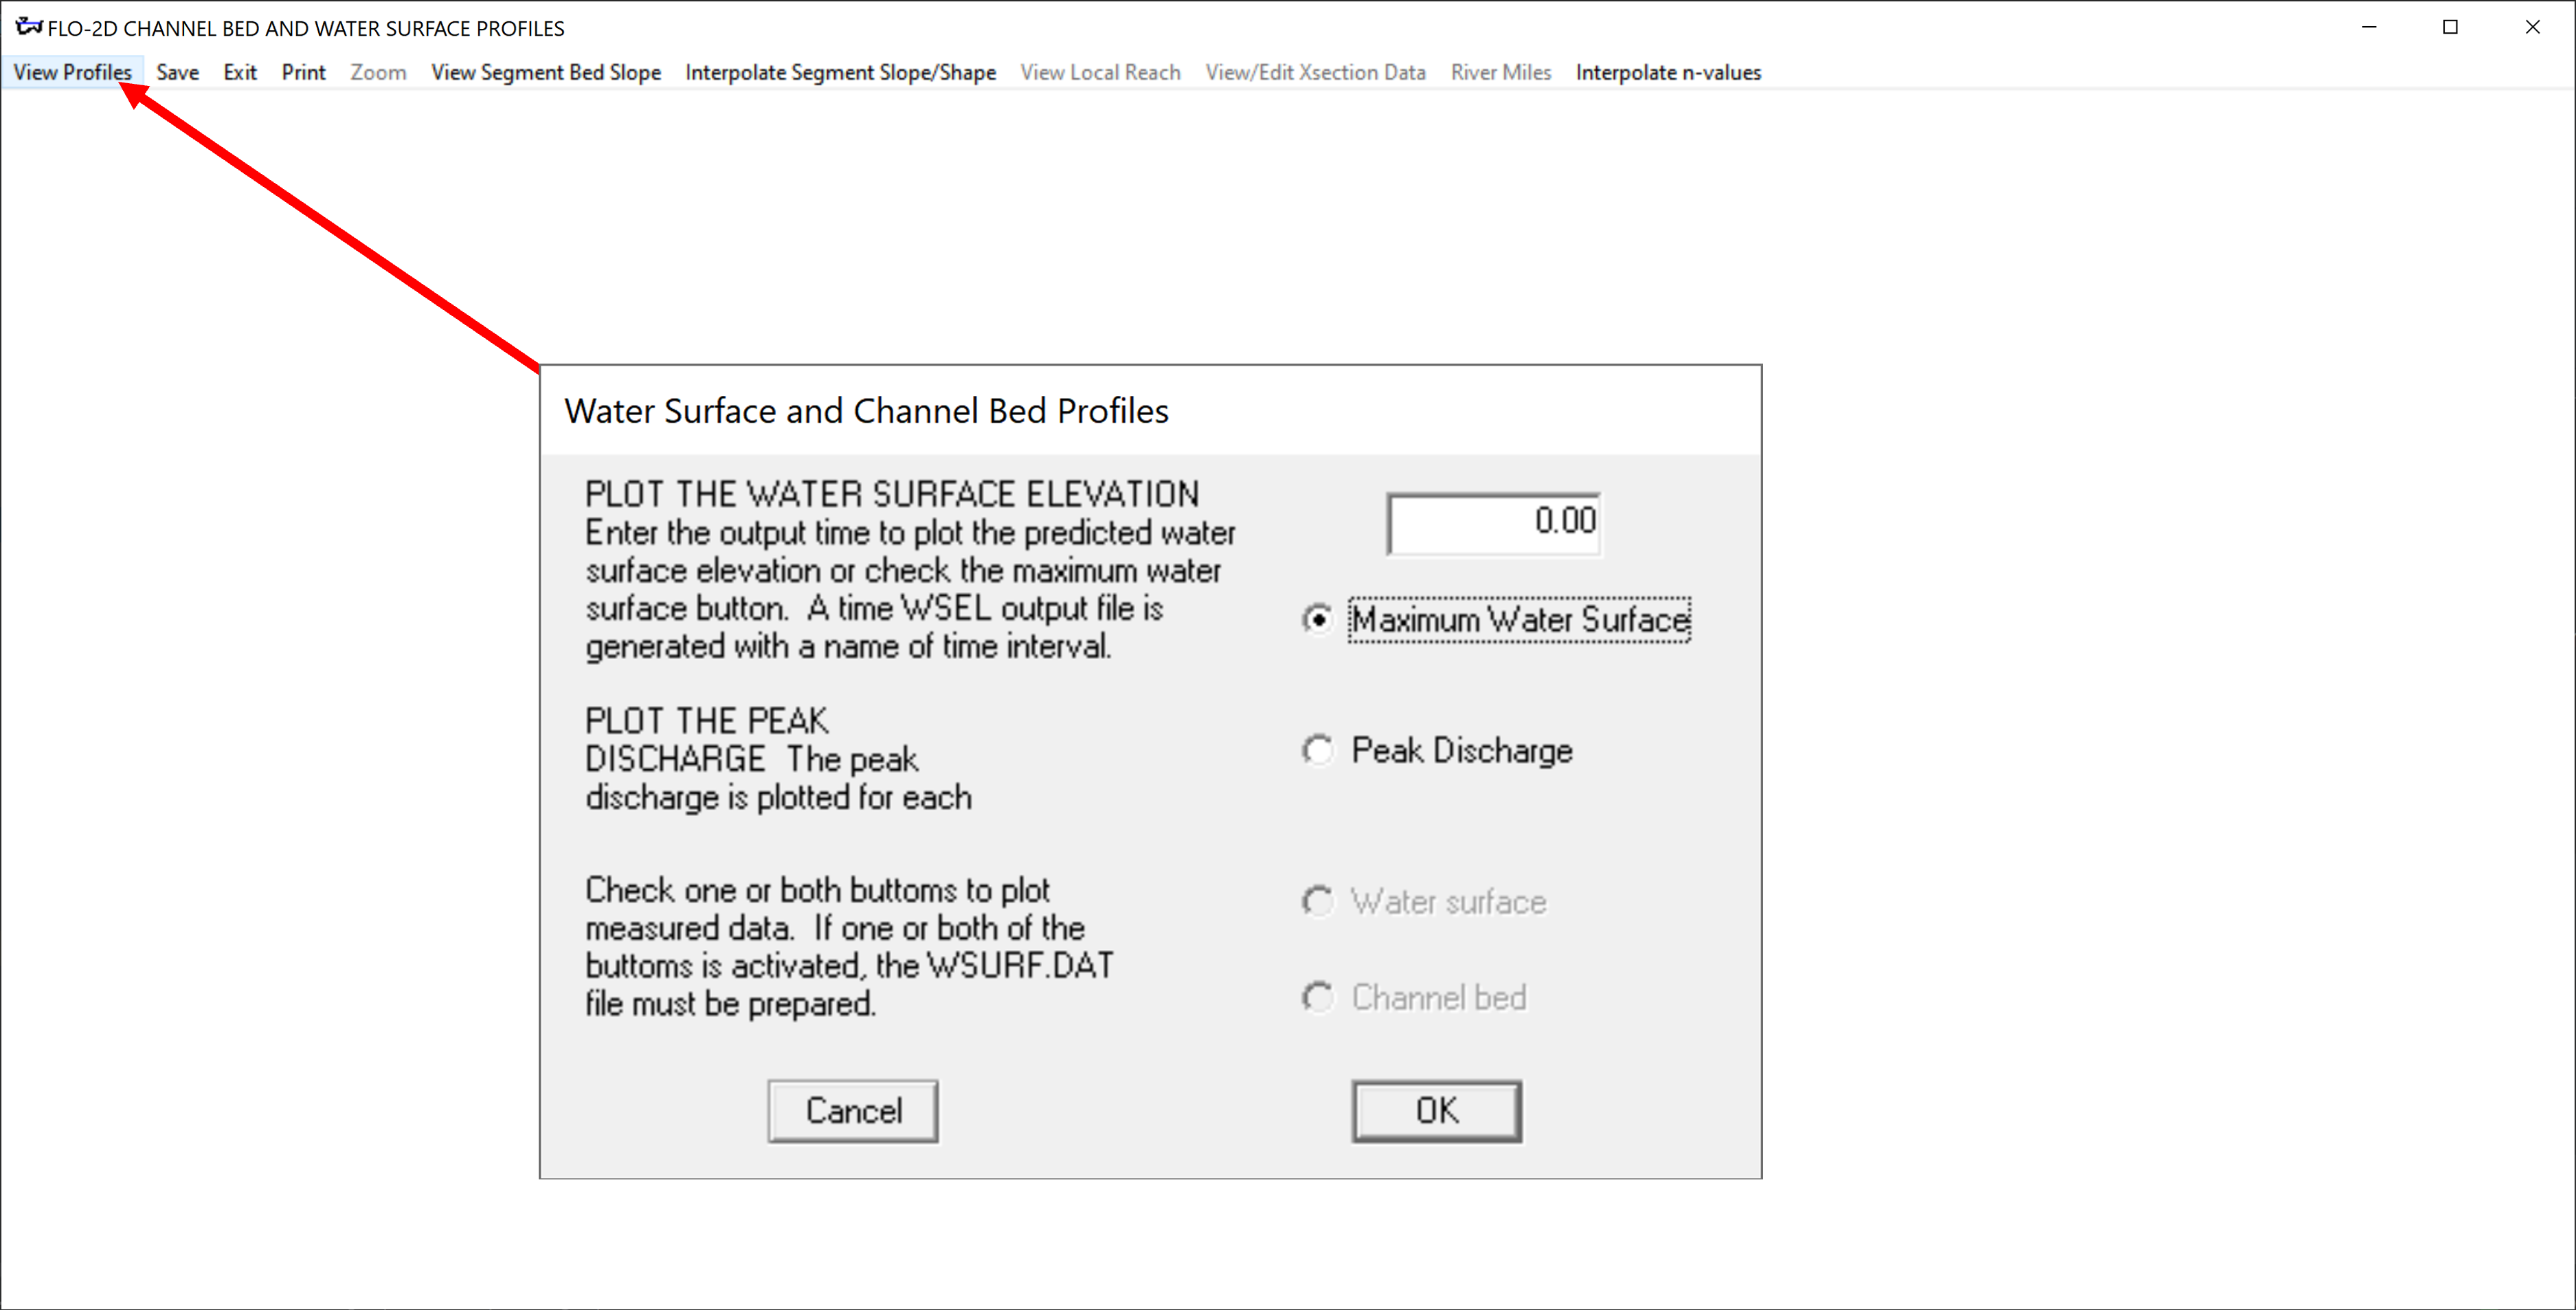Click the Channel bed radio button
2576x1310 pixels.
click(x=1318, y=997)
